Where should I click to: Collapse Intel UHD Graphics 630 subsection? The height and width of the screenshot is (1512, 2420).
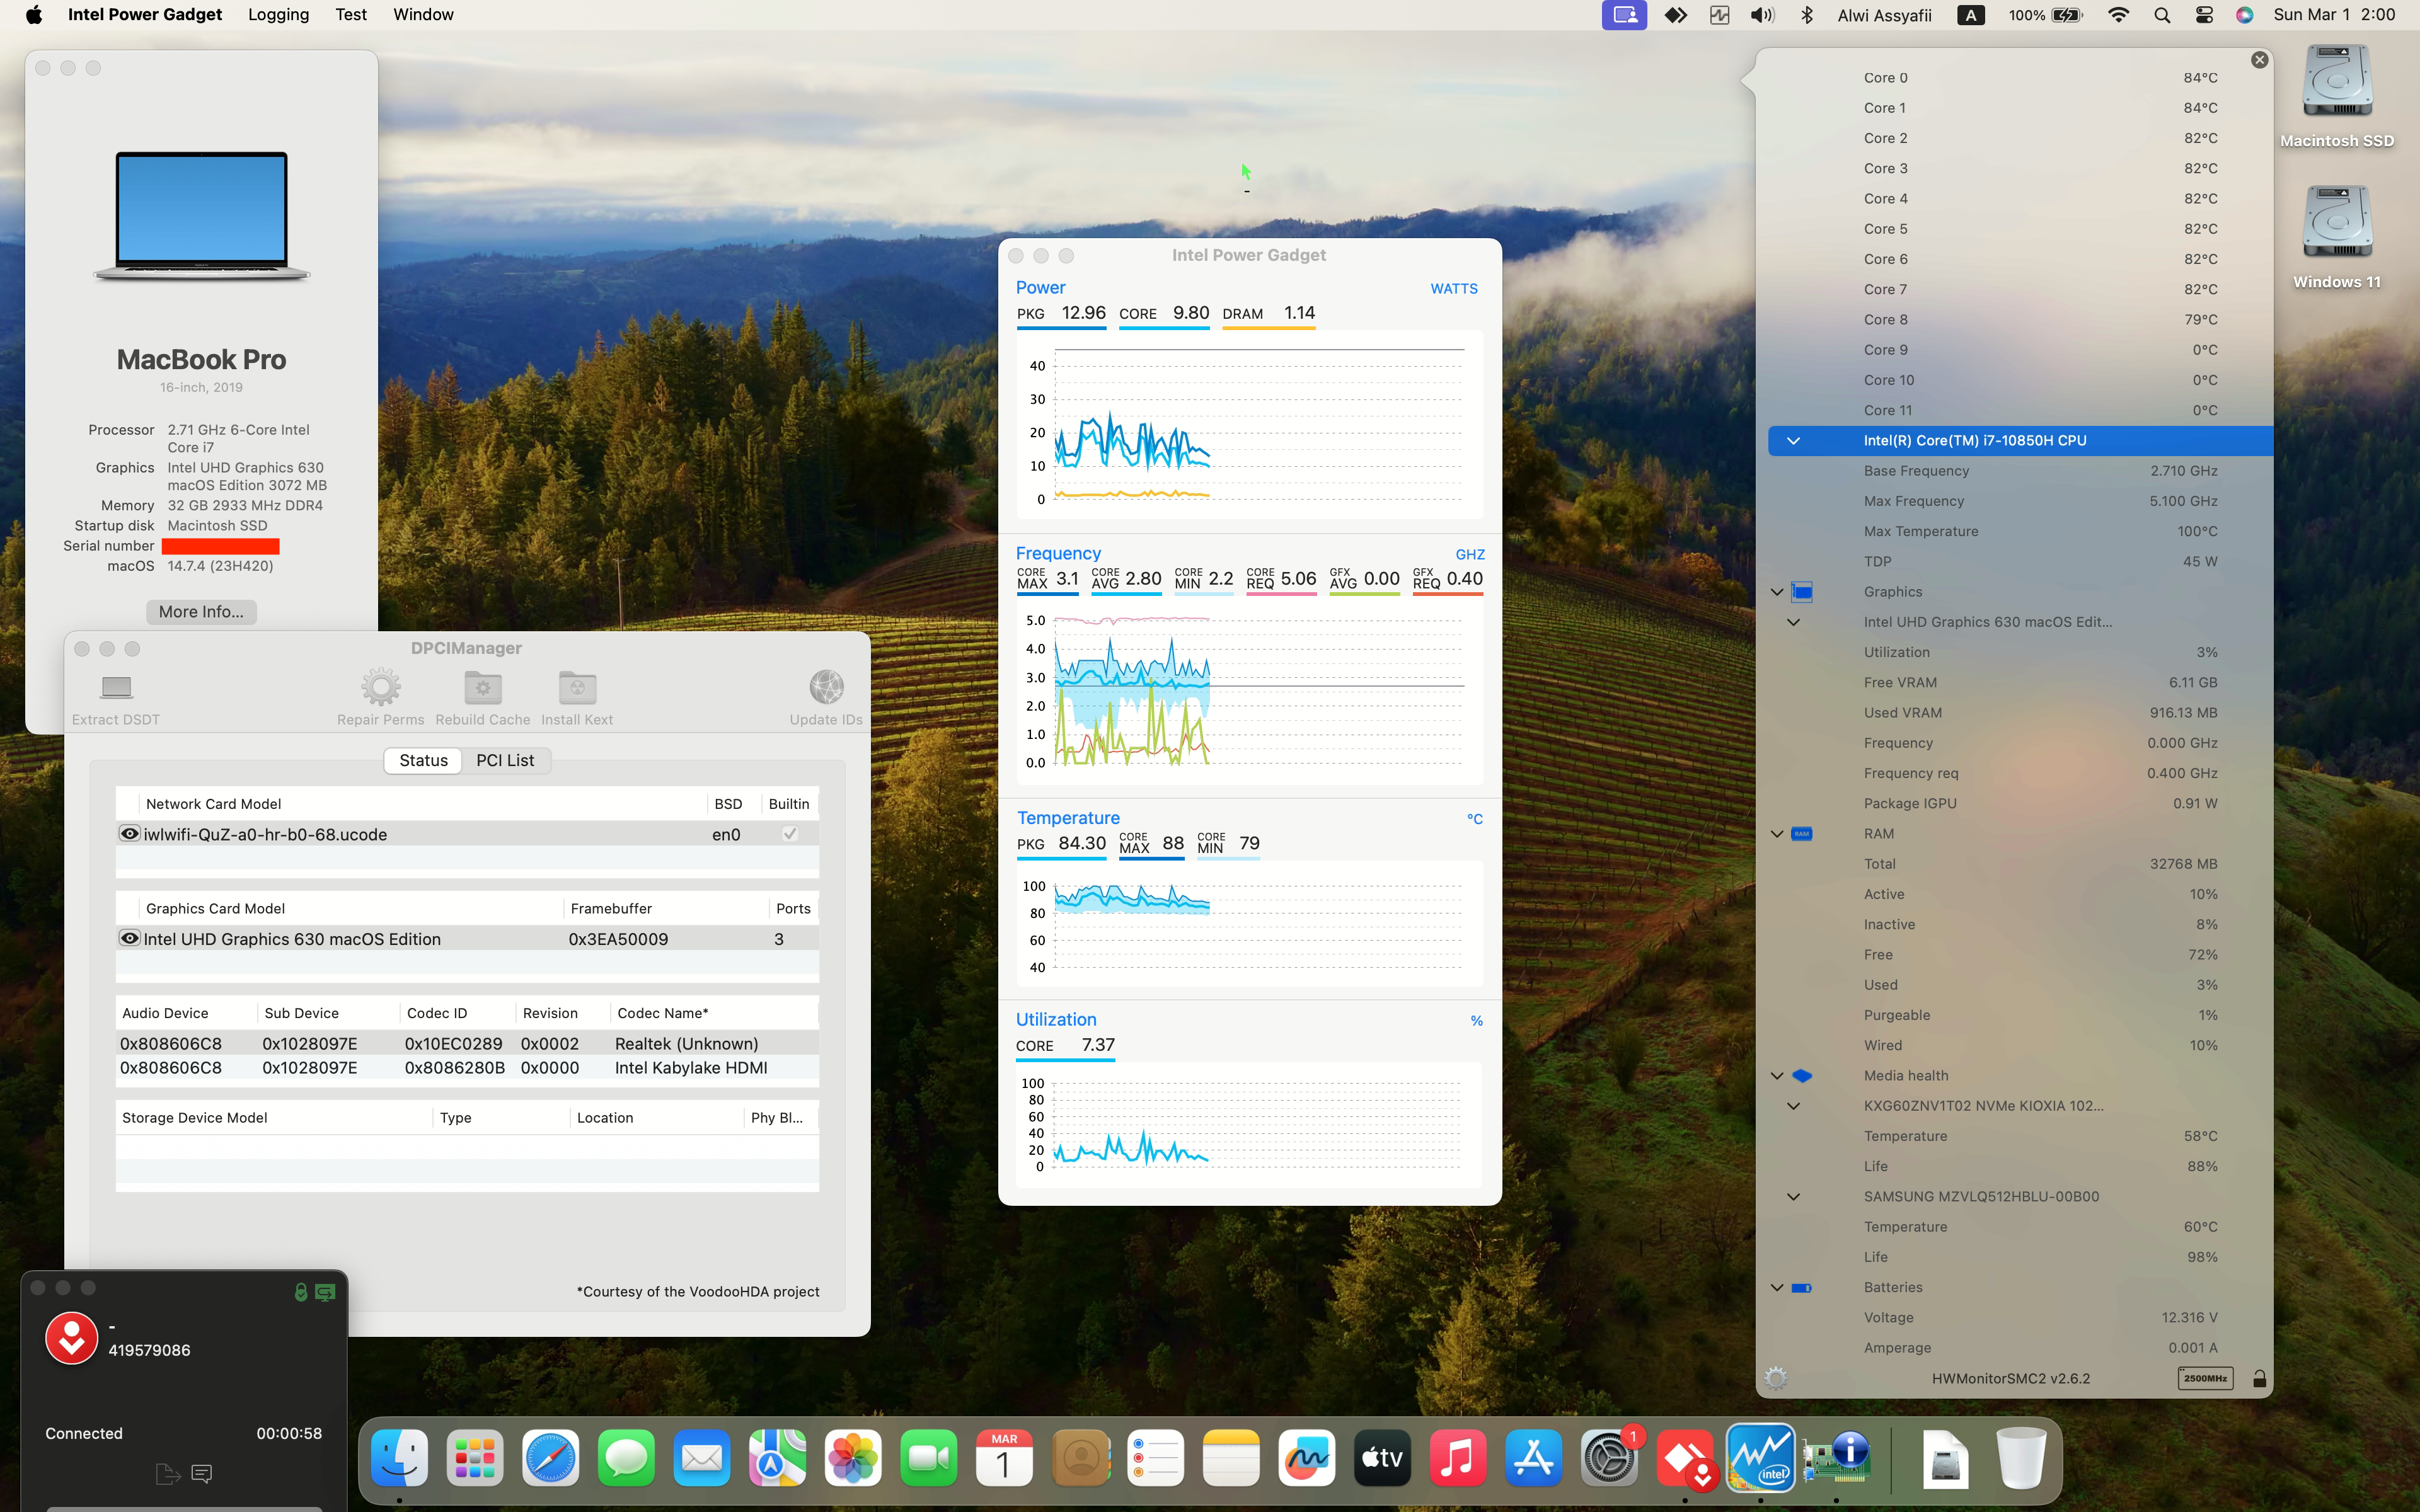[1793, 622]
